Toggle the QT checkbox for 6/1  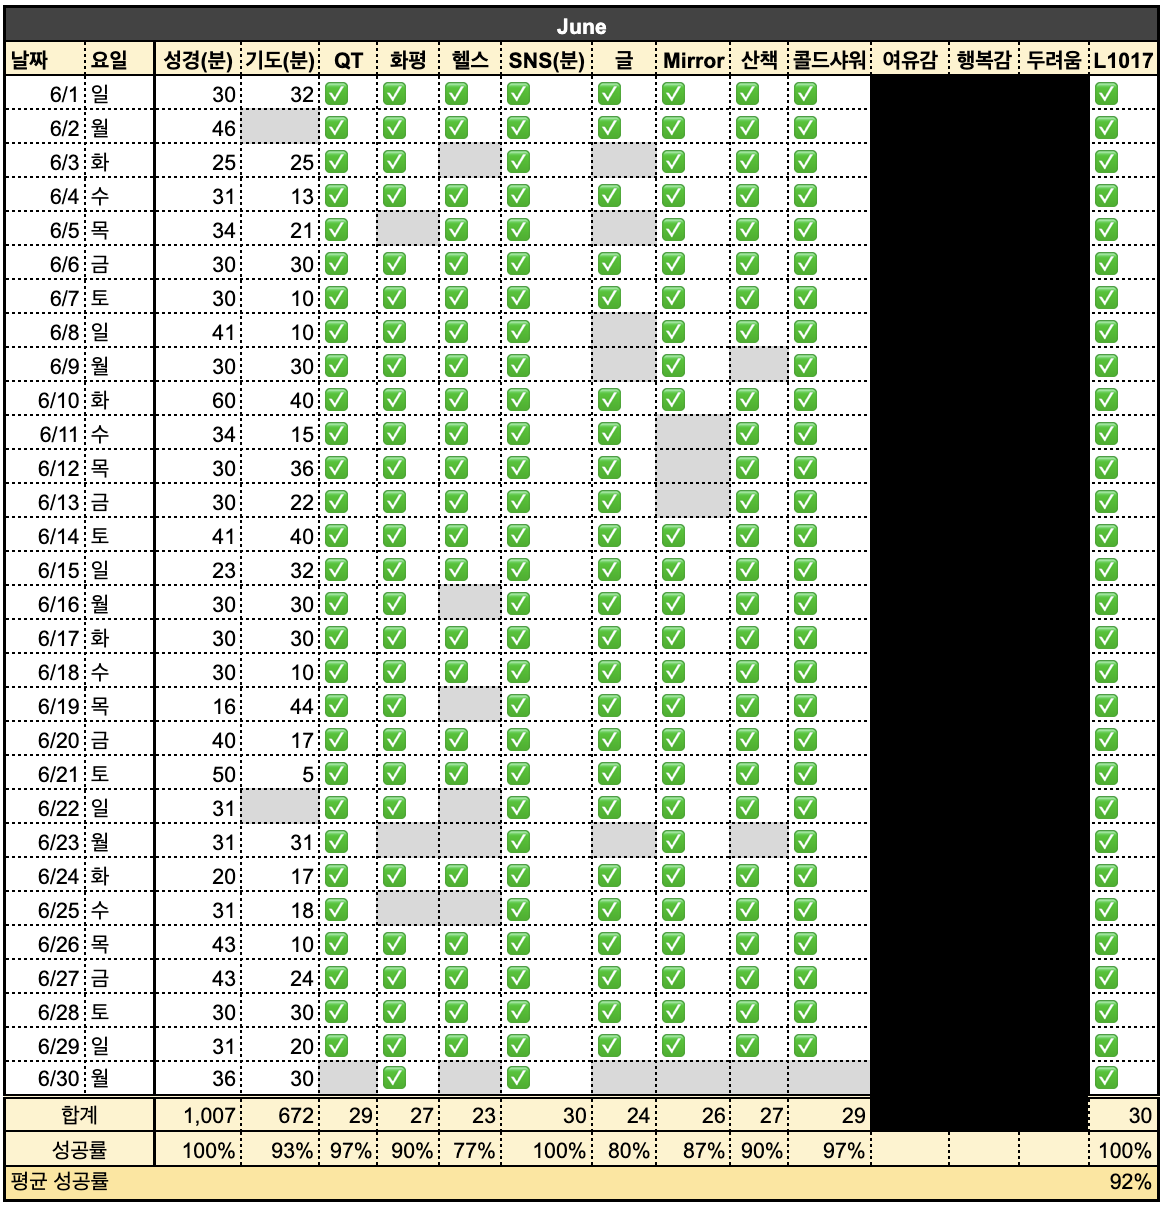coord(337,94)
